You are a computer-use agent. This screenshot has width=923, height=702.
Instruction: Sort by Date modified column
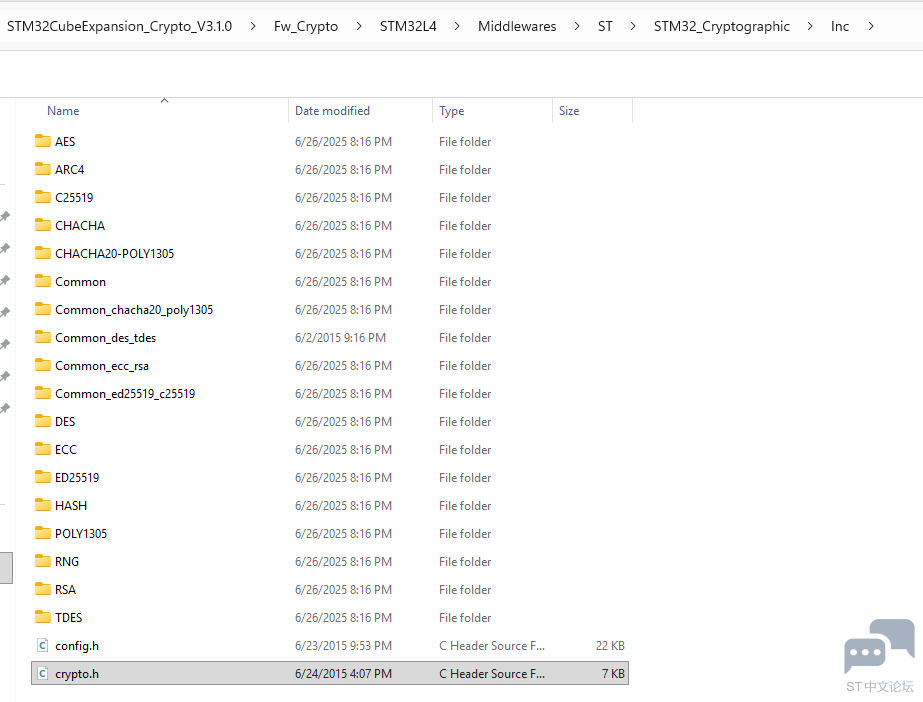tap(332, 111)
